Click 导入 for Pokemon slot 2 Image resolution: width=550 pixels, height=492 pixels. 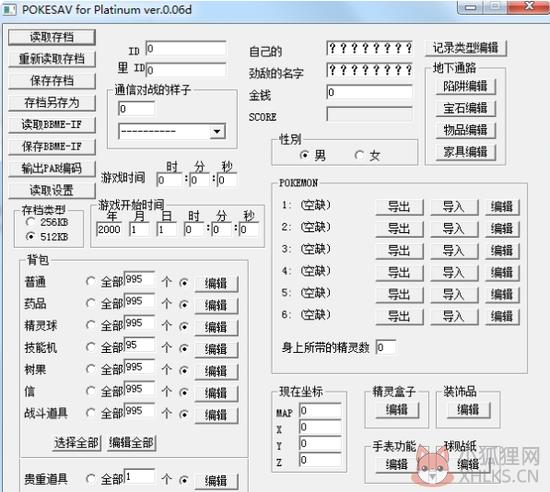(x=454, y=229)
